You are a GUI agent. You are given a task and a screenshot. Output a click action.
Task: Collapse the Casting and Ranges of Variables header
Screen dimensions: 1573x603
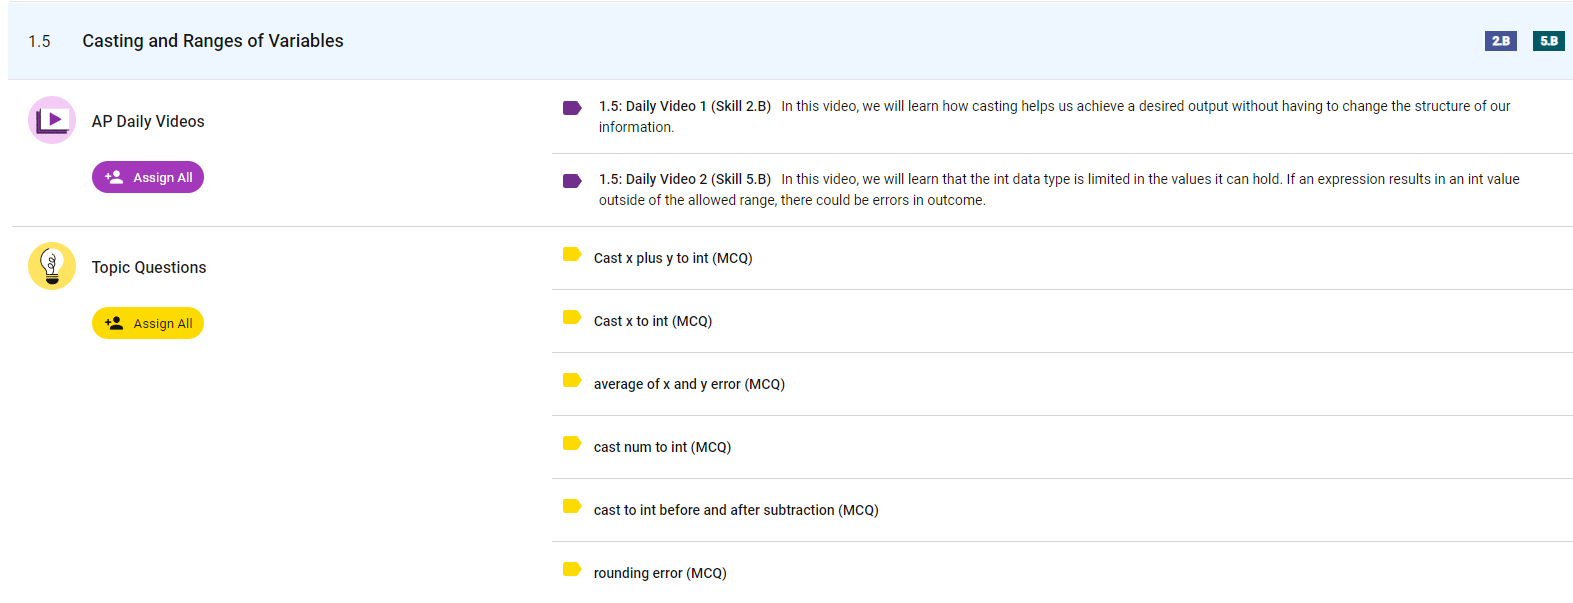coord(213,41)
